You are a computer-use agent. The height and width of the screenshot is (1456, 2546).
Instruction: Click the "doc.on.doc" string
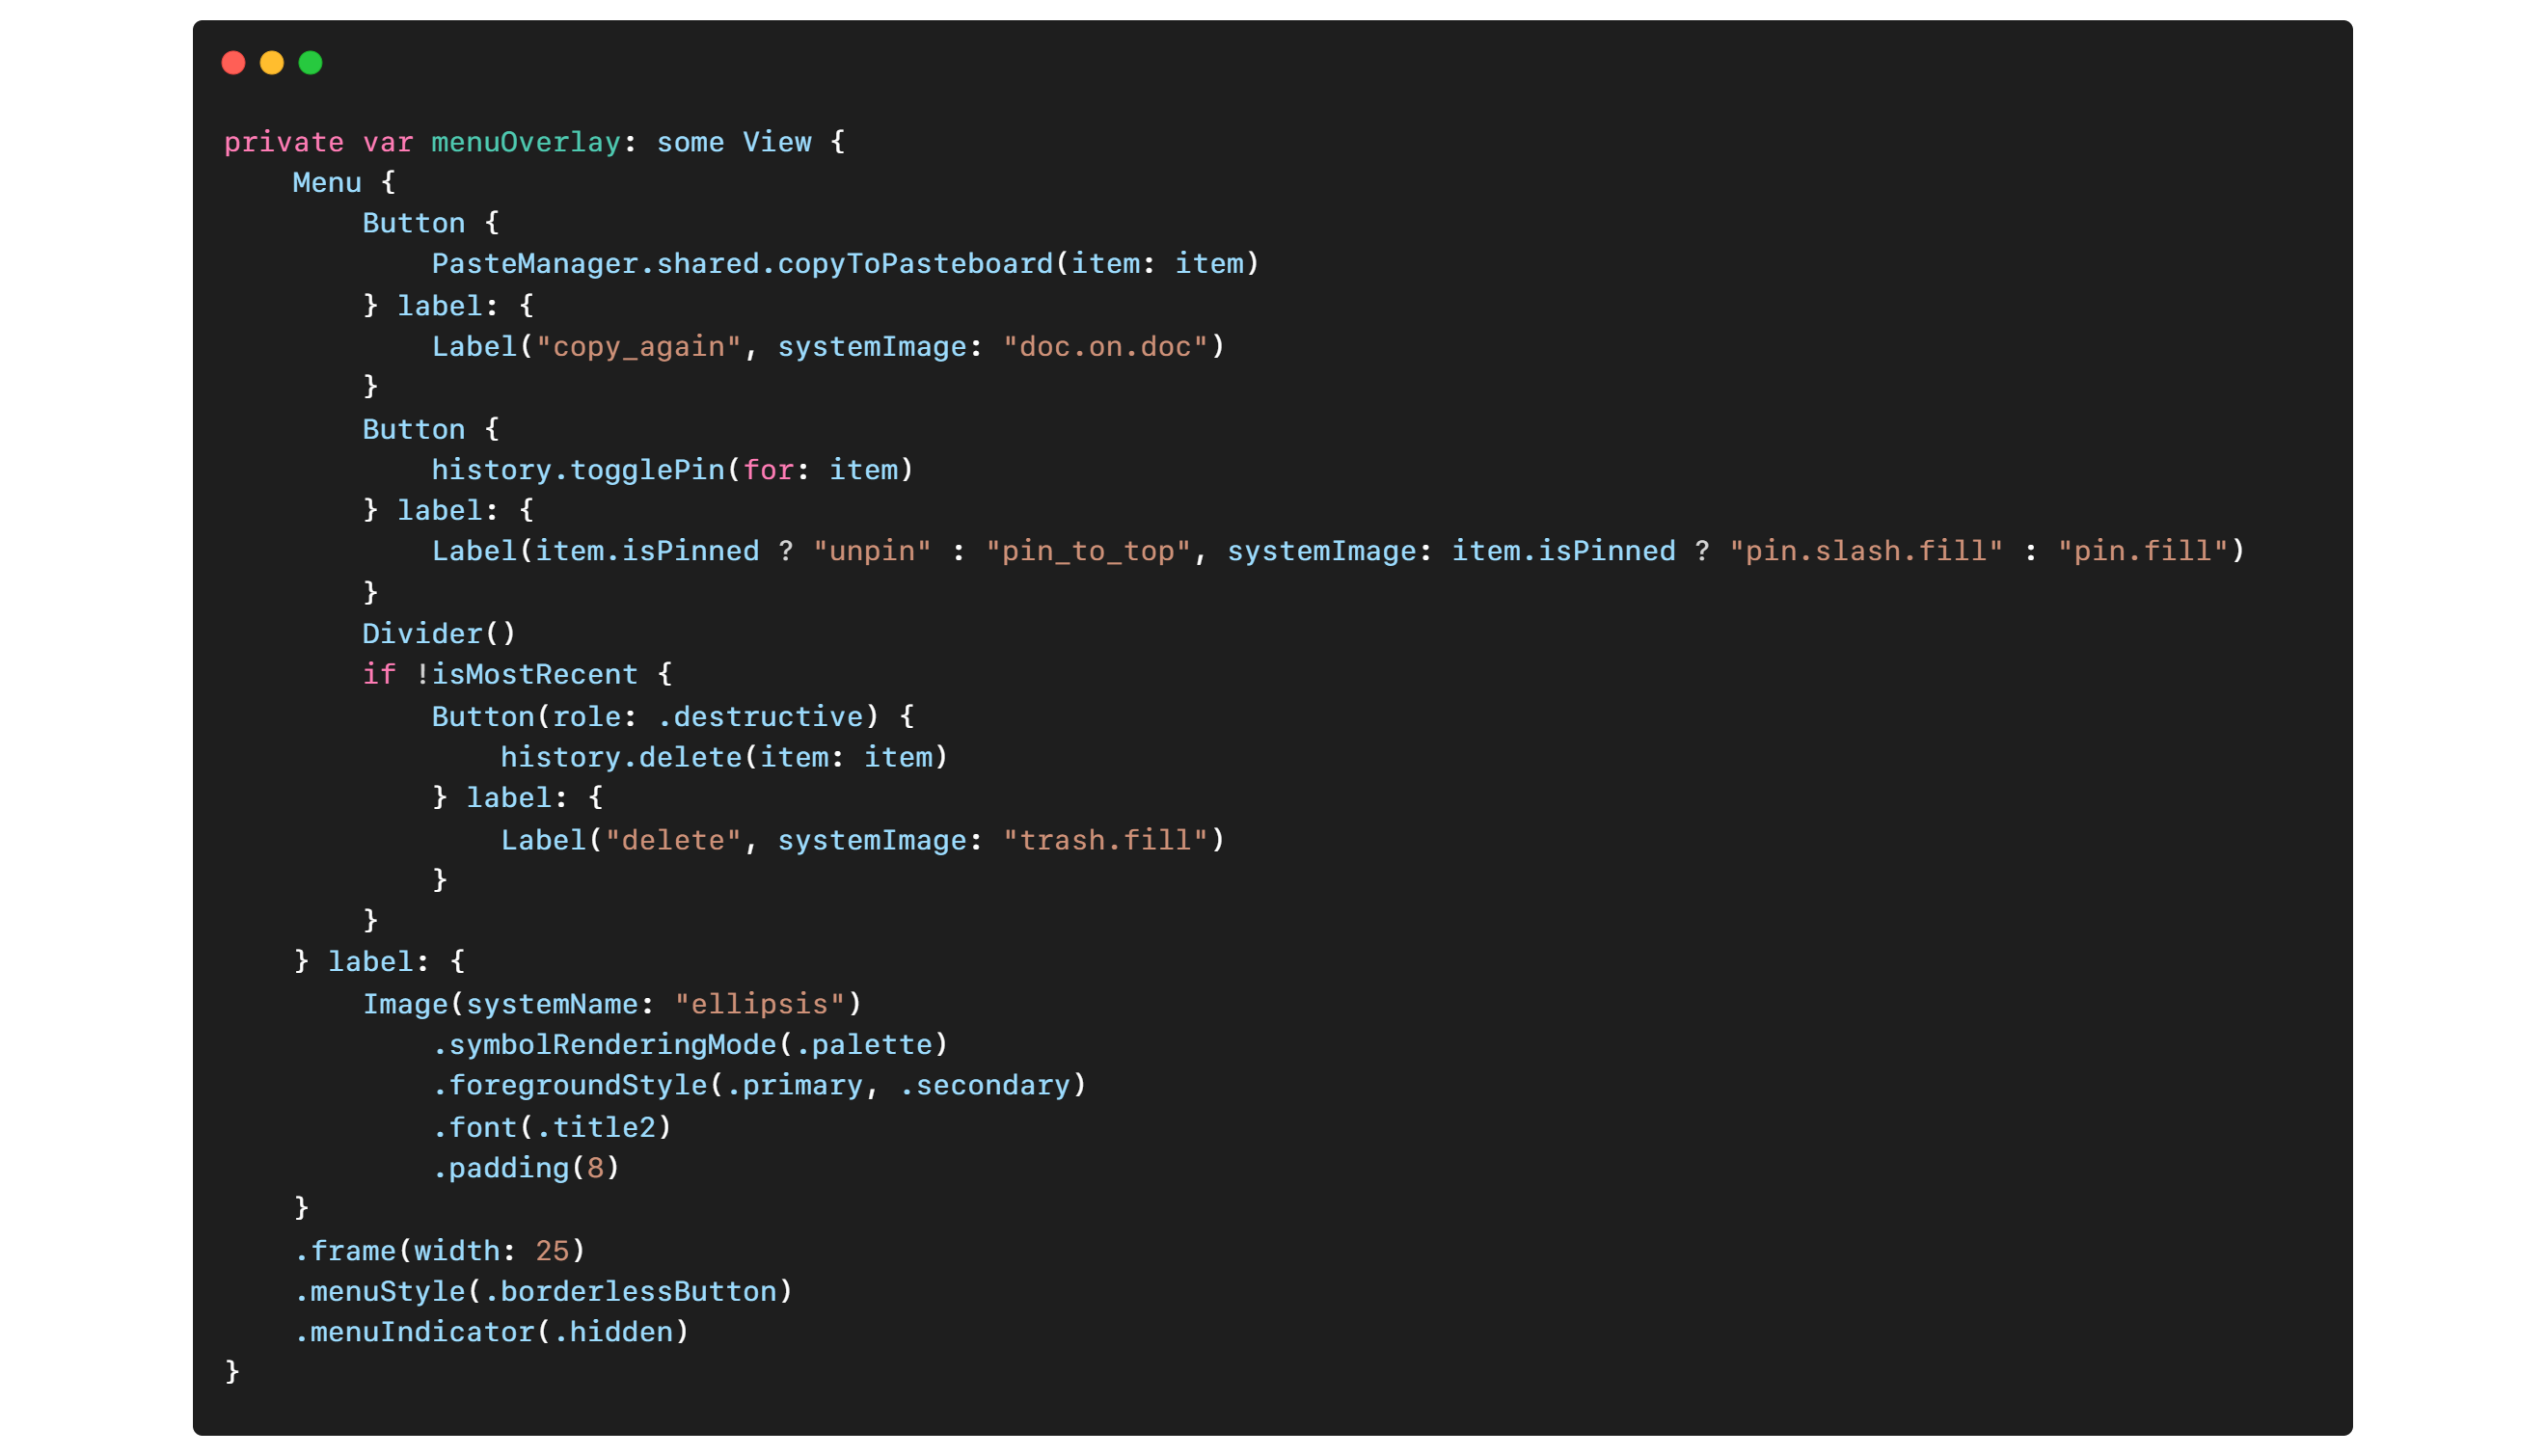[1106, 347]
